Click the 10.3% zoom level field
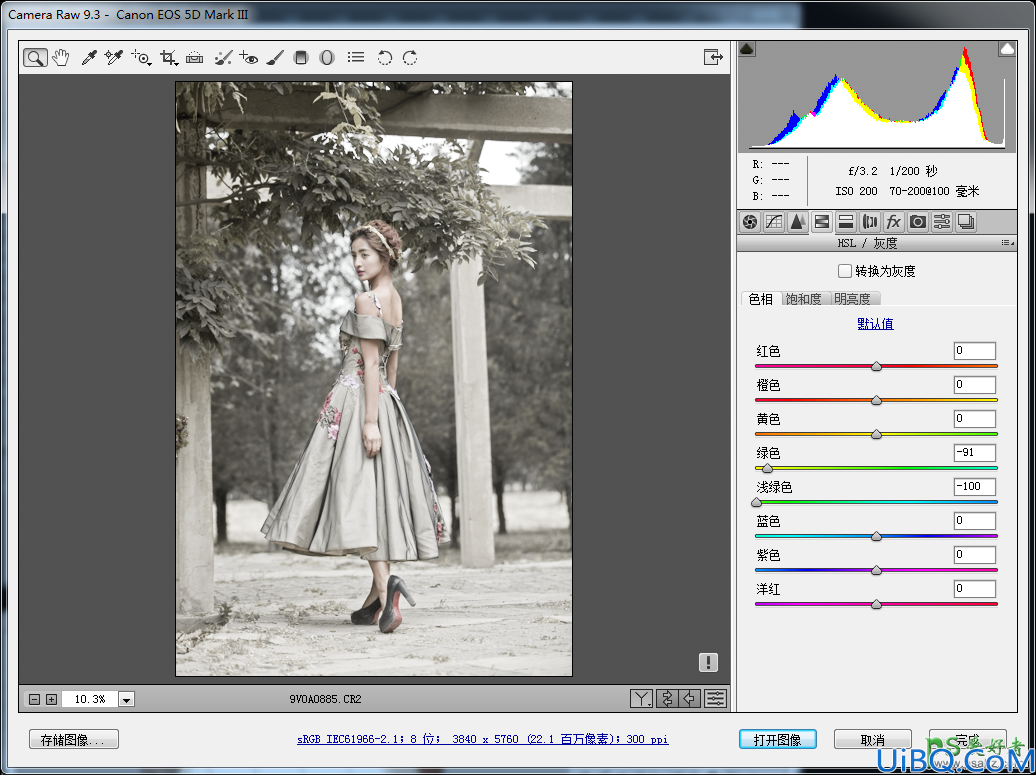This screenshot has height=775, width=1036. [x=90, y=699]
